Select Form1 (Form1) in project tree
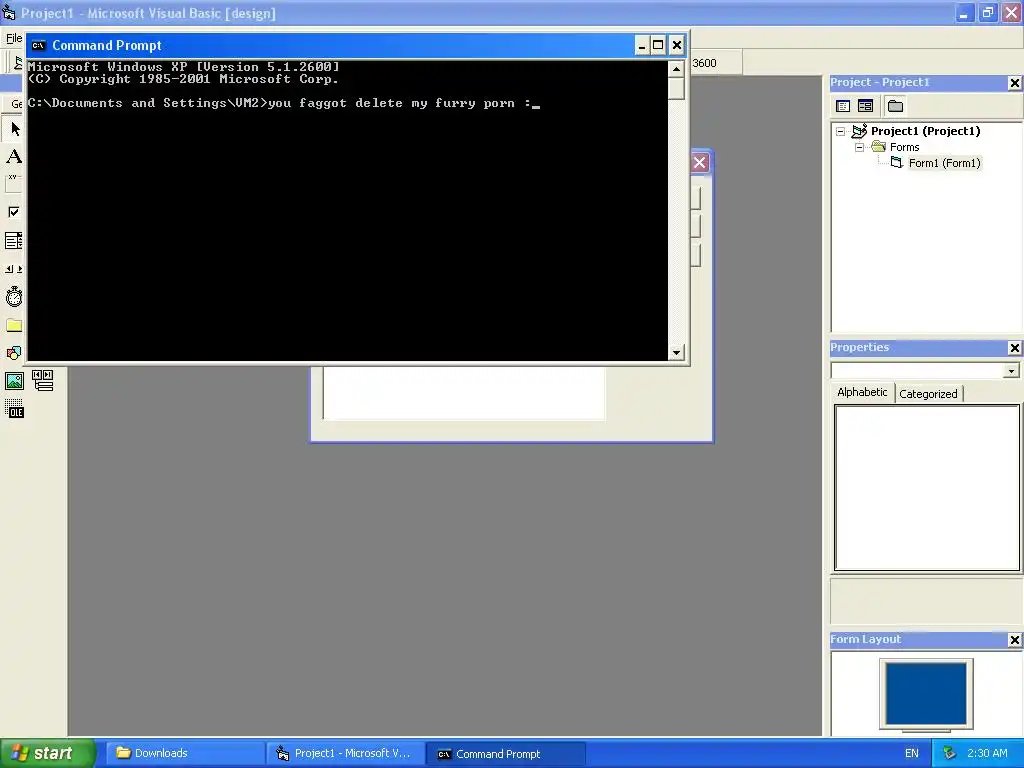This screenshot has width=1024, height=768. tap(944, 163)
